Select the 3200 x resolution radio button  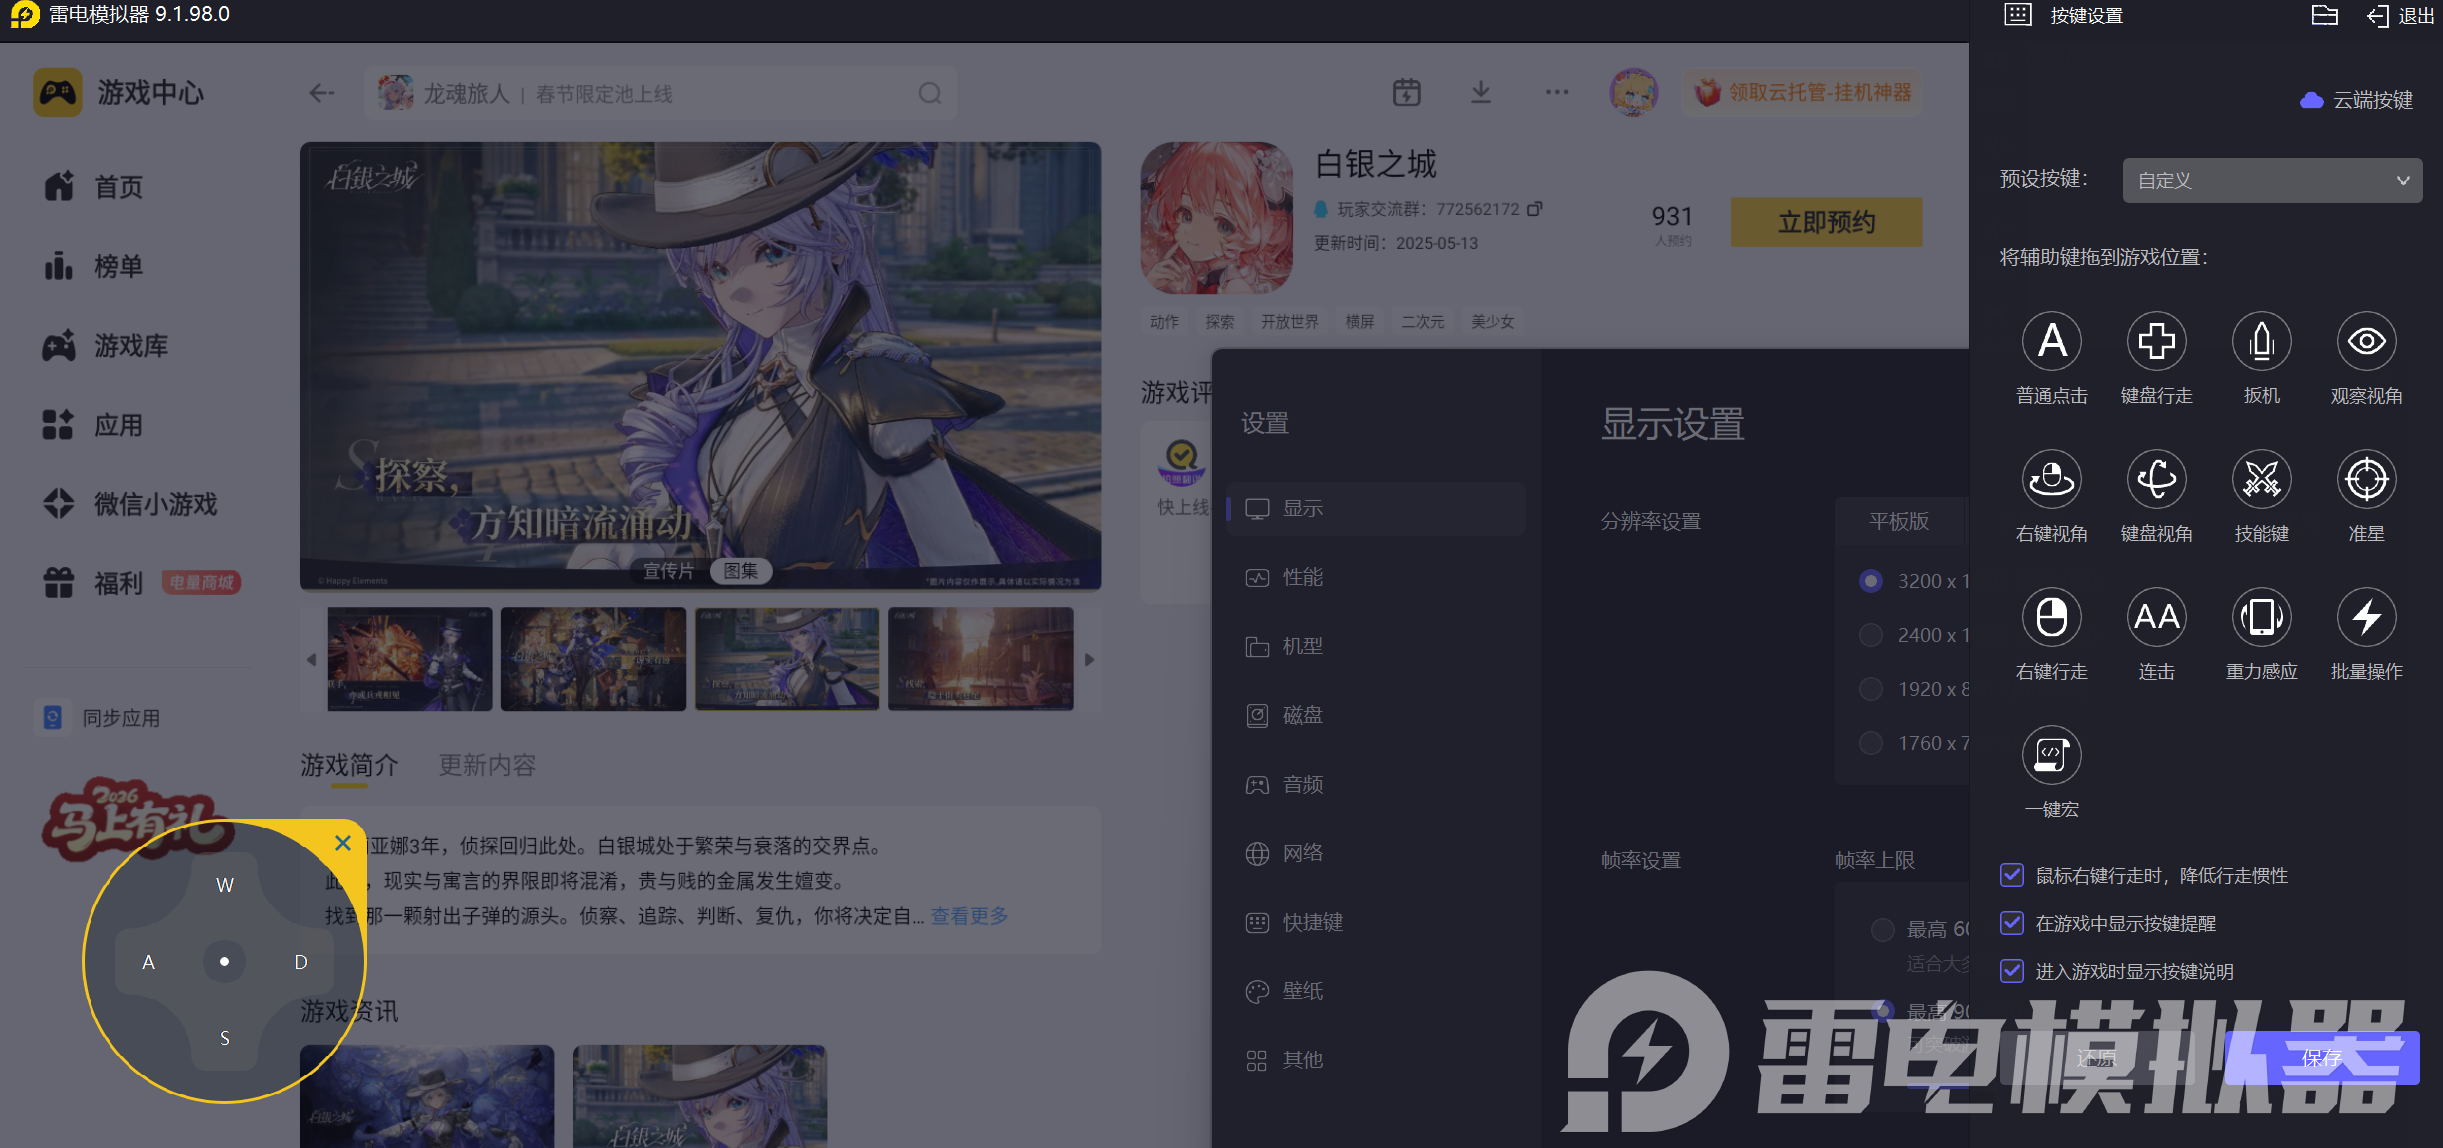[x=1870, y=581]
